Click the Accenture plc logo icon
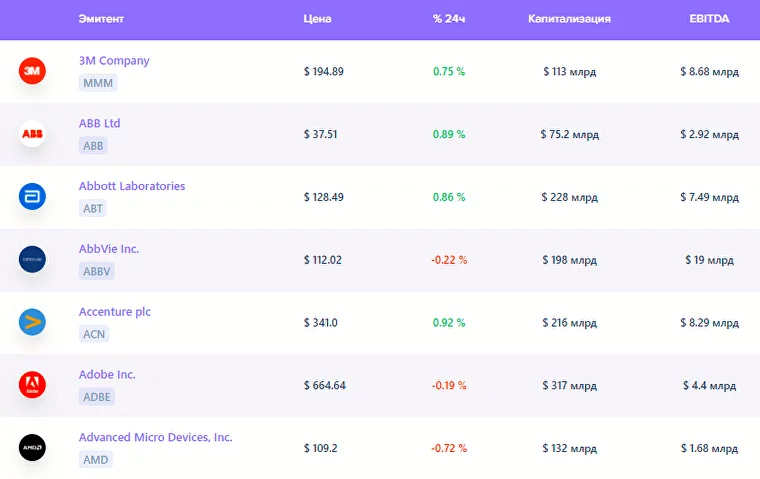The height and width of the screenshot is (479, 760). 32,322
